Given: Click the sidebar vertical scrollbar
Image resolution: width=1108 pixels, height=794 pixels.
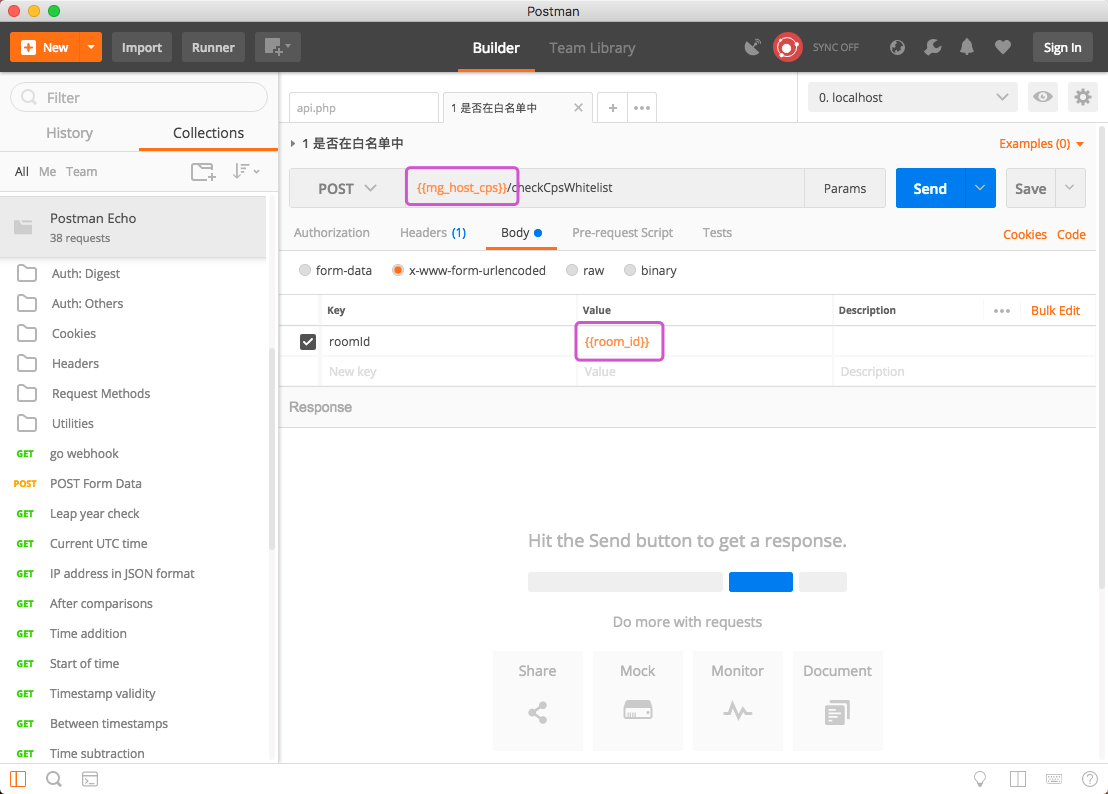Looking at the screenshot, I should tap(272, 450).
